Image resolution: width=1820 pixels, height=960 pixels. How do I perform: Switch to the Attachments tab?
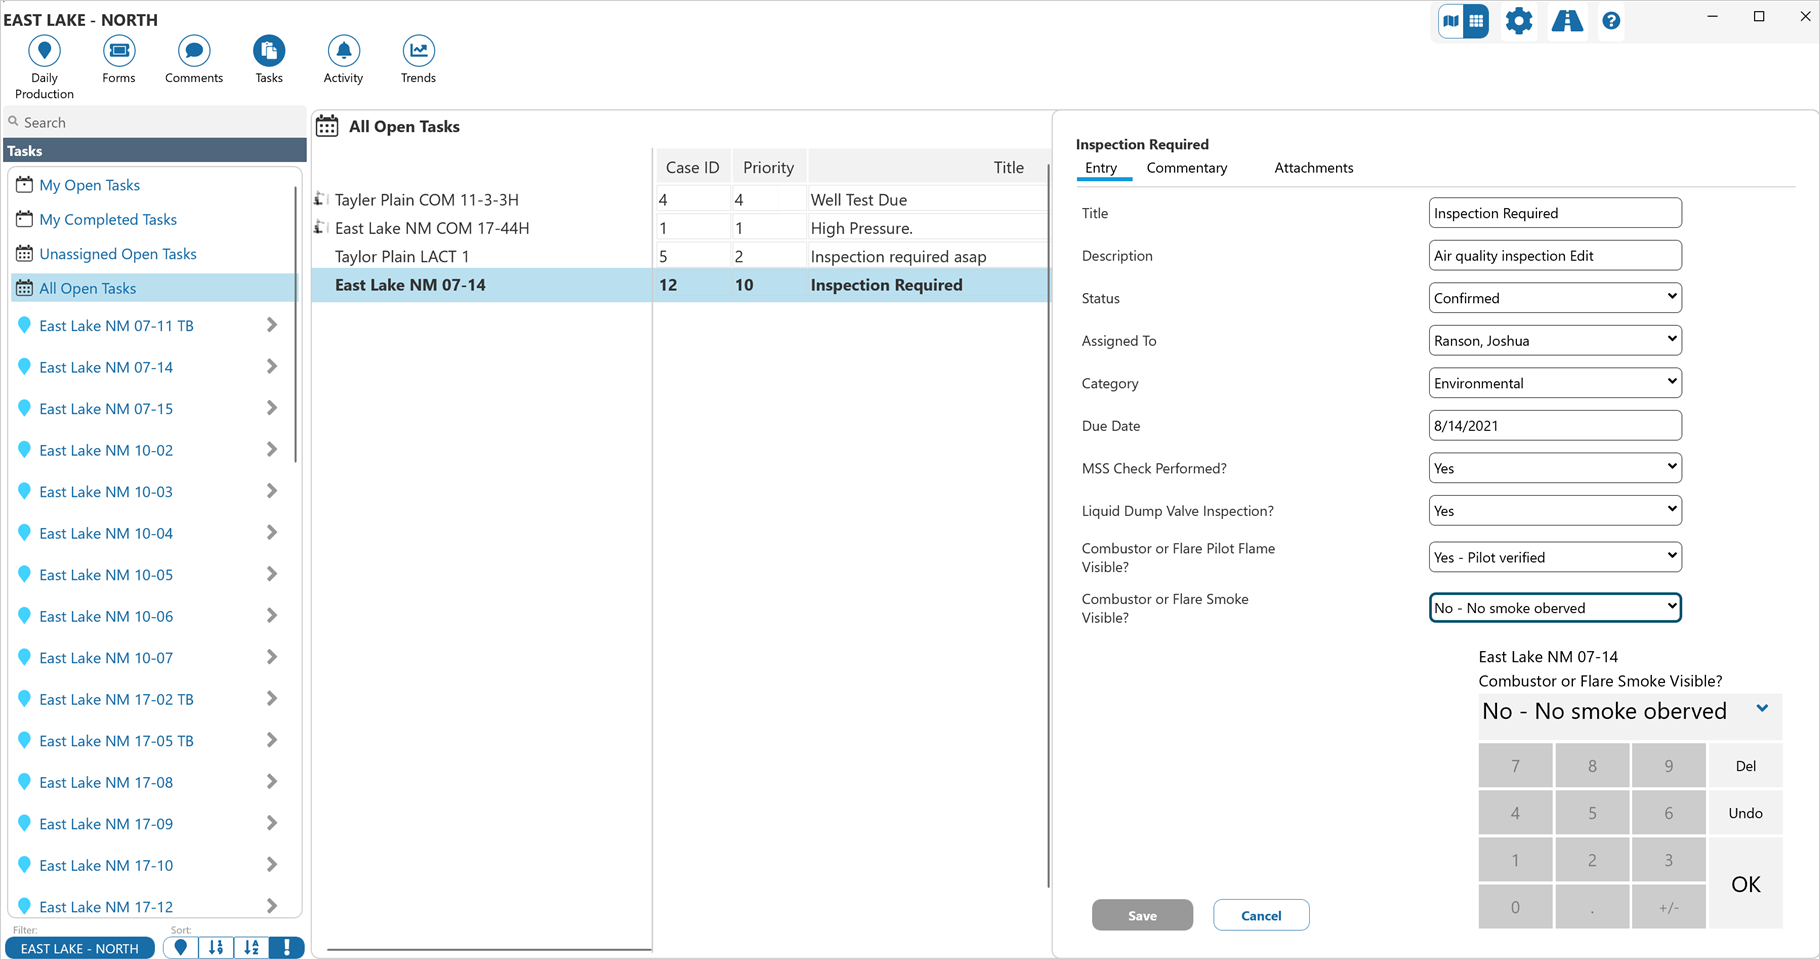coord(1313,168)
